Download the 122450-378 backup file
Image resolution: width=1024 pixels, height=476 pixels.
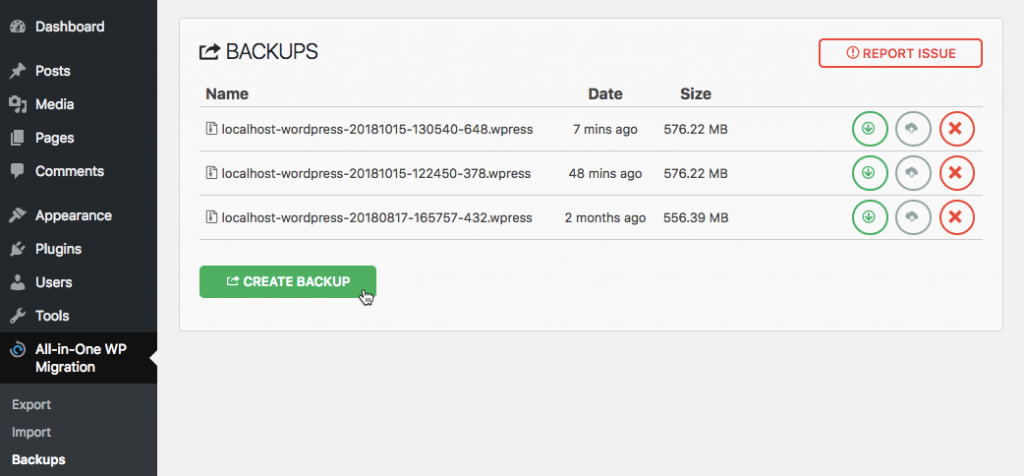tap(869, 173)
